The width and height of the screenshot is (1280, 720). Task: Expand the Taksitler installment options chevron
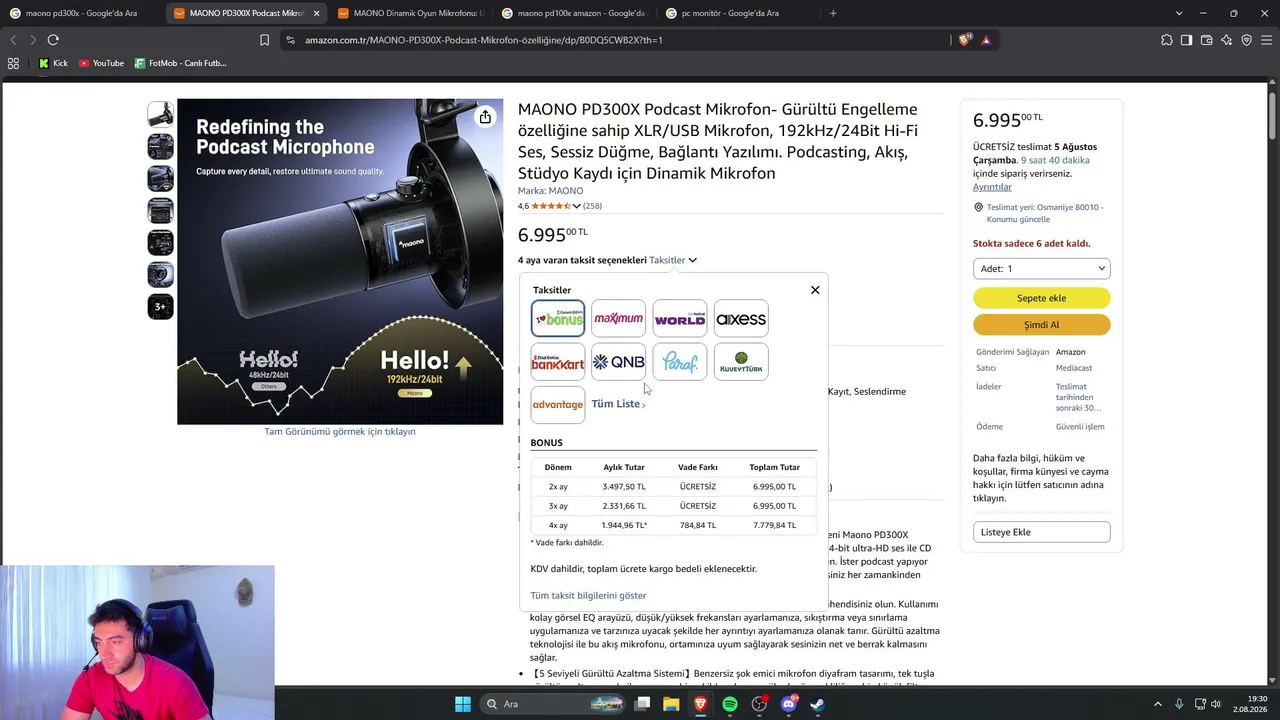(x=692, y=260)
